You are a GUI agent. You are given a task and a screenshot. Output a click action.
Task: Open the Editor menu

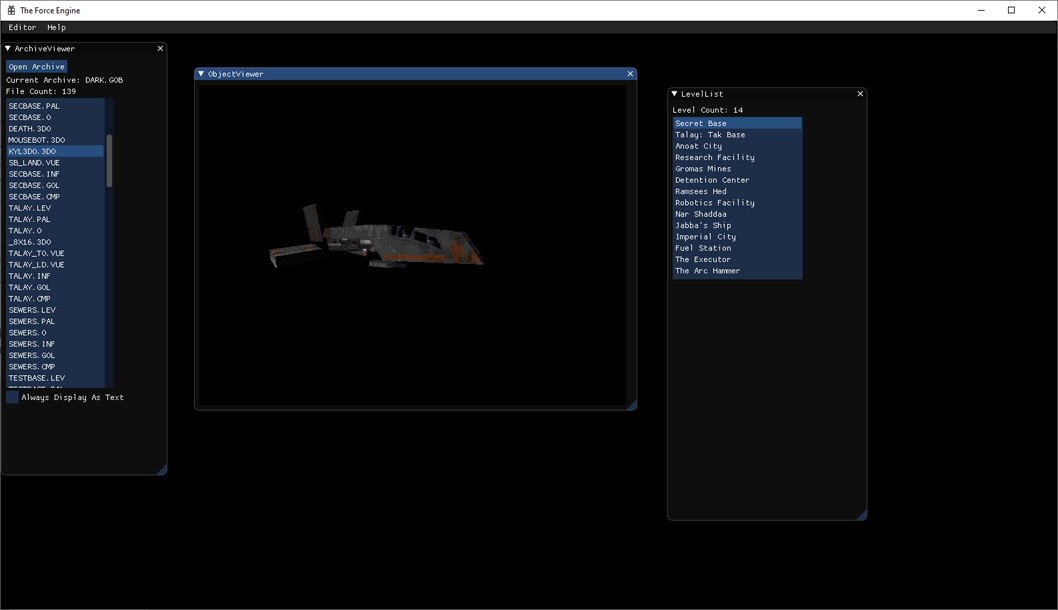22,28
